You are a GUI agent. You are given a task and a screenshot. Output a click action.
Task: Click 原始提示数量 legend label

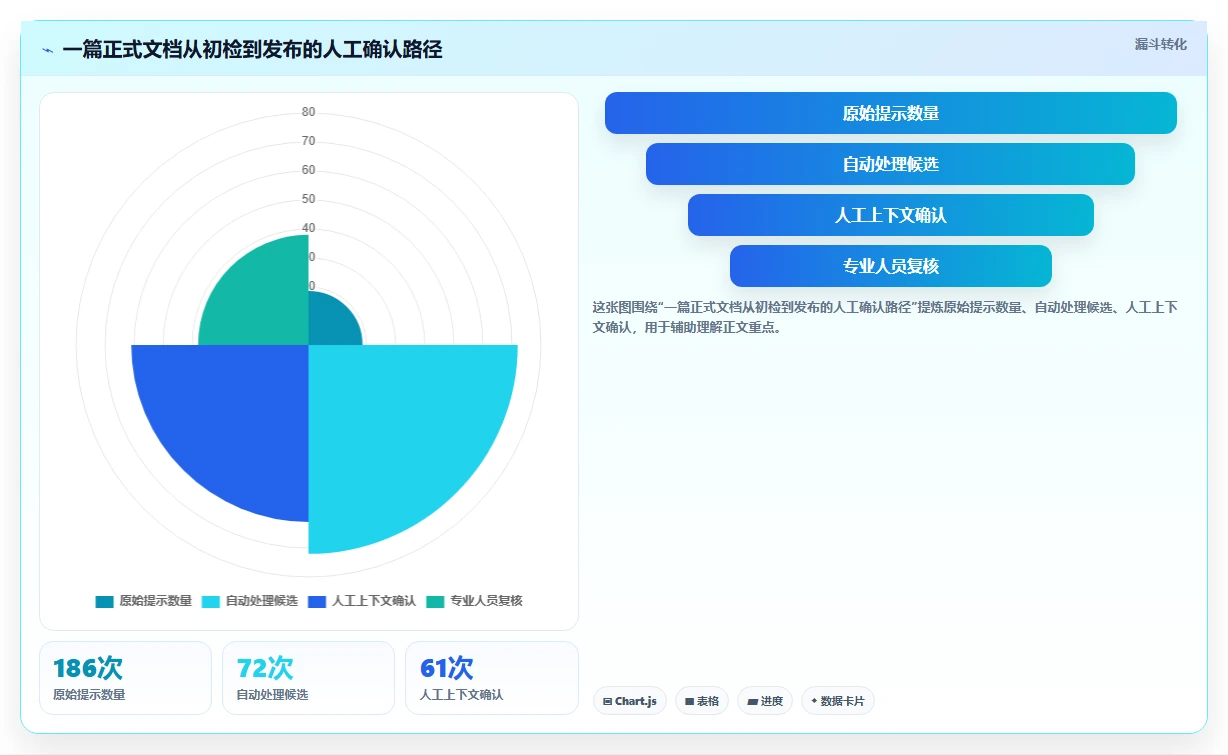pyautogui.click(x=156, y=601)
